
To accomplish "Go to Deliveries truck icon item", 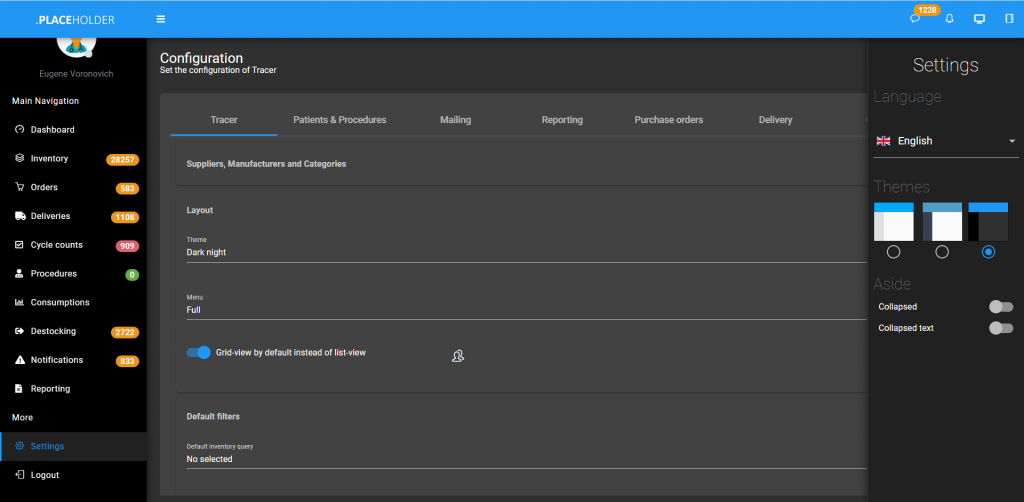I will (x=50, y=216).
